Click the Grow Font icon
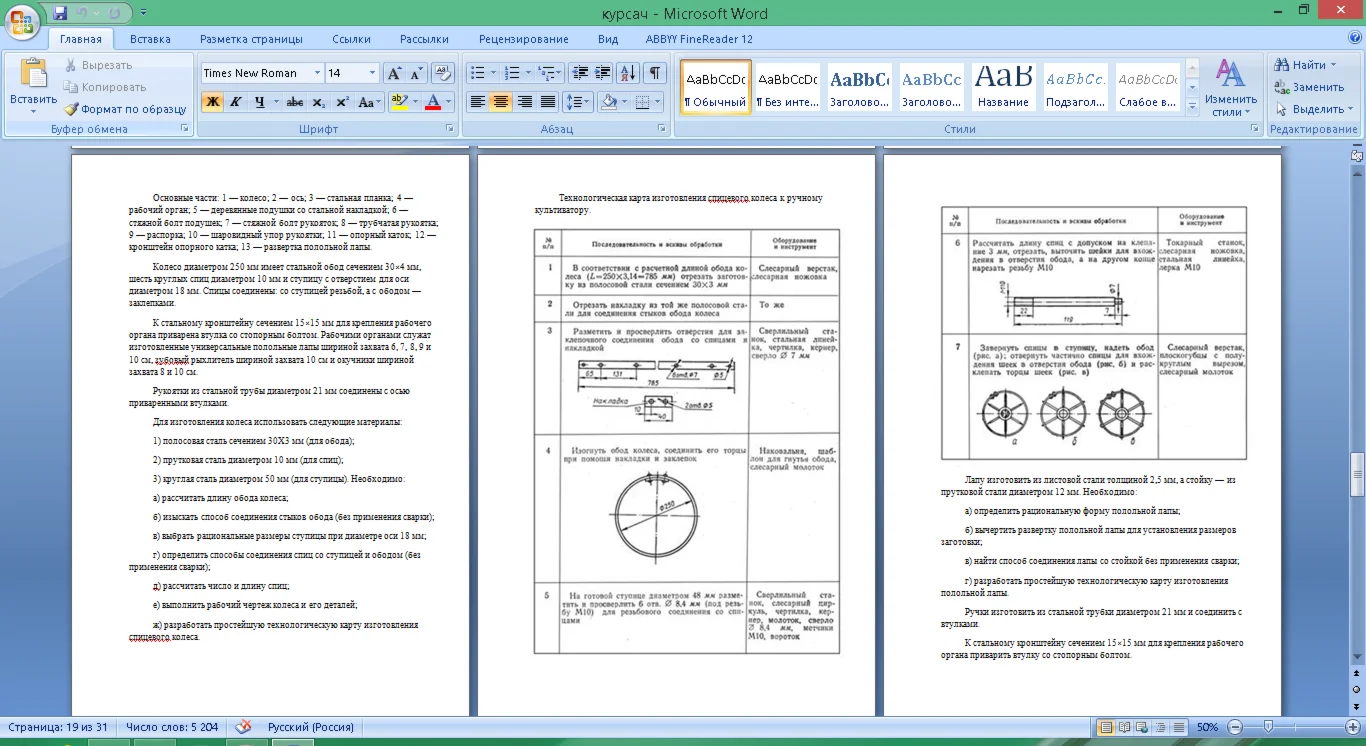Screen dimensions: 1366x746 [394, 73]
